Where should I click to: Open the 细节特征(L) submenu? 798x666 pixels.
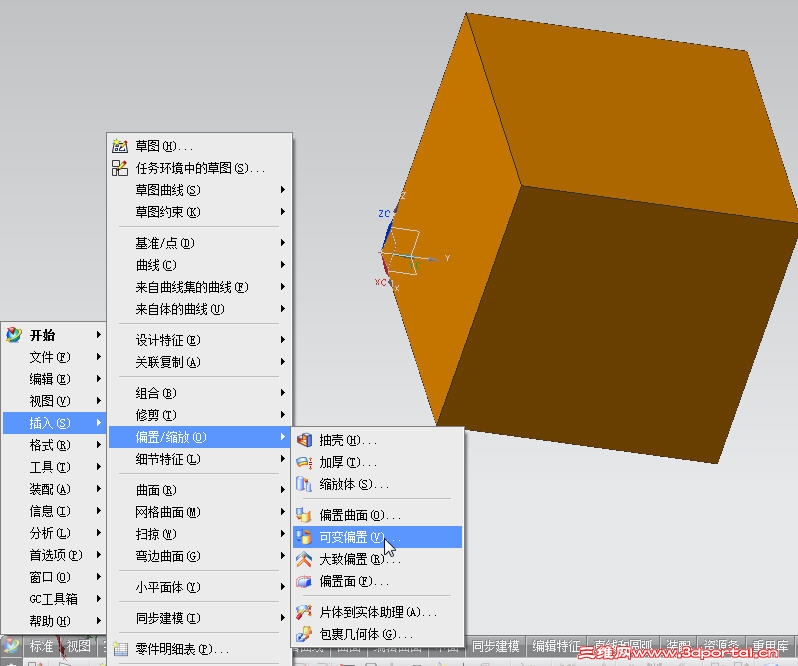[x=200, y=459]
